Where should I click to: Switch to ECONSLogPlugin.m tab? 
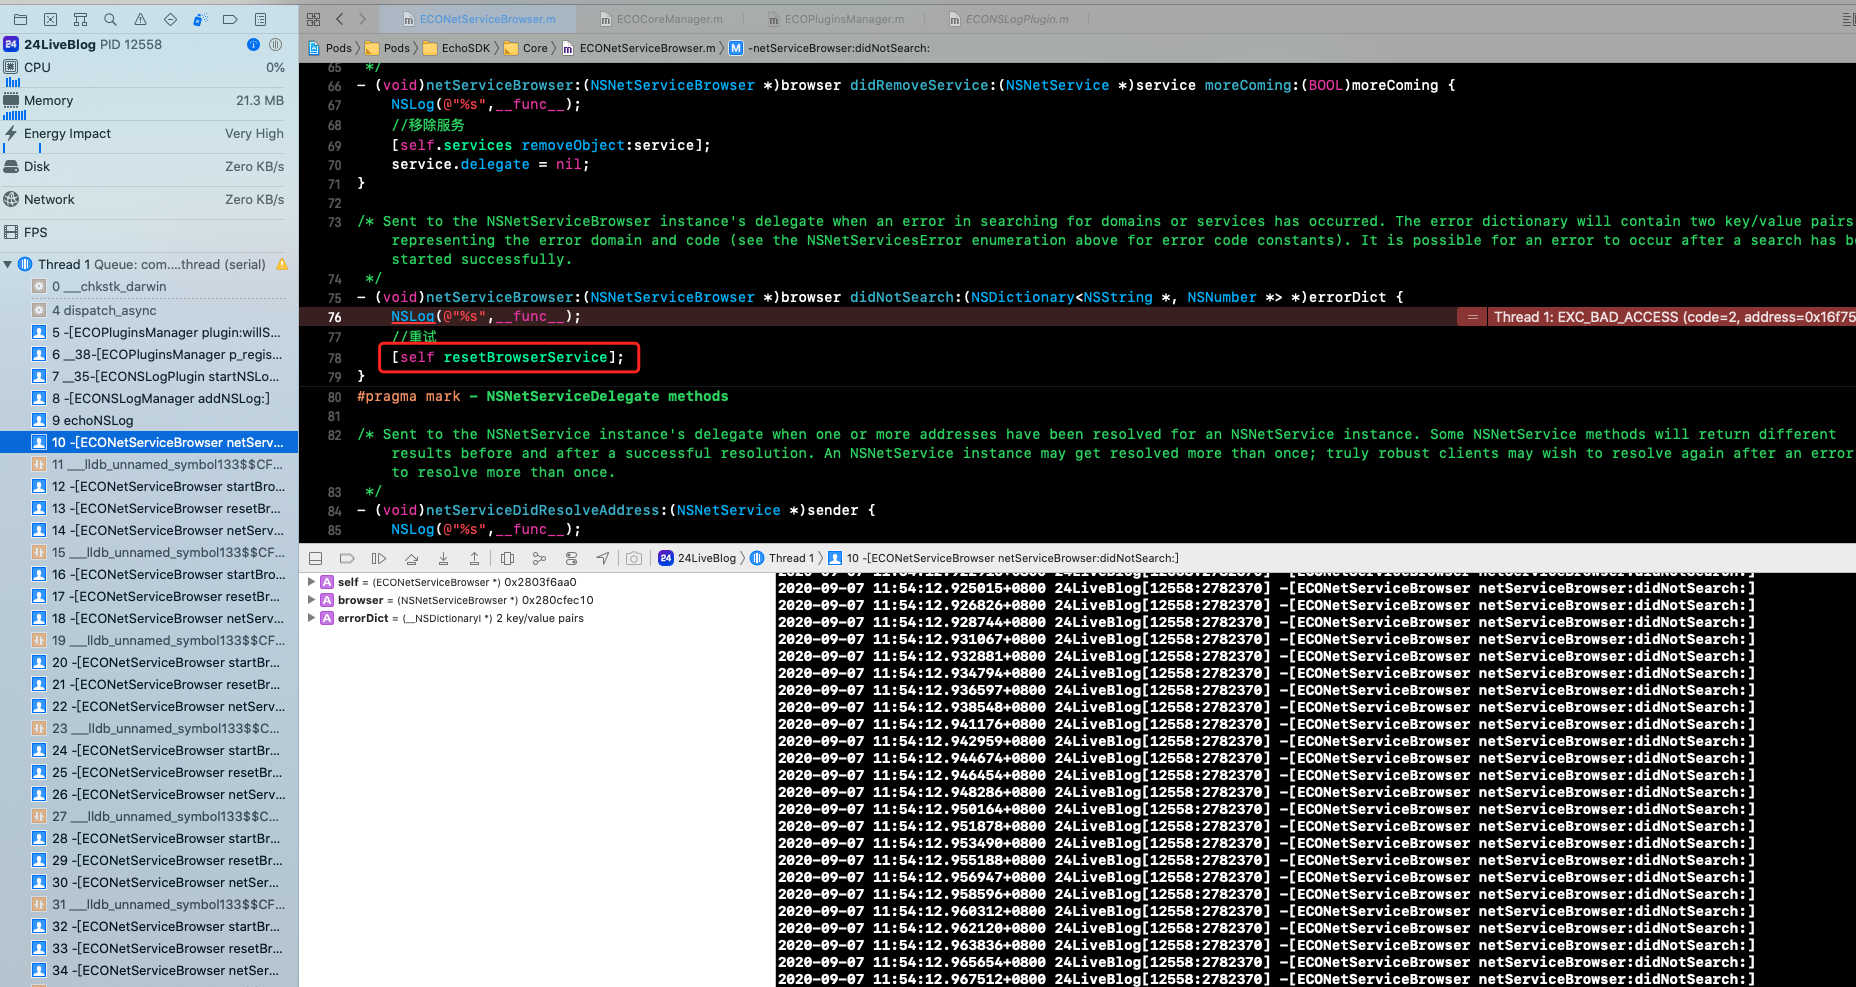click(1008, 19)
